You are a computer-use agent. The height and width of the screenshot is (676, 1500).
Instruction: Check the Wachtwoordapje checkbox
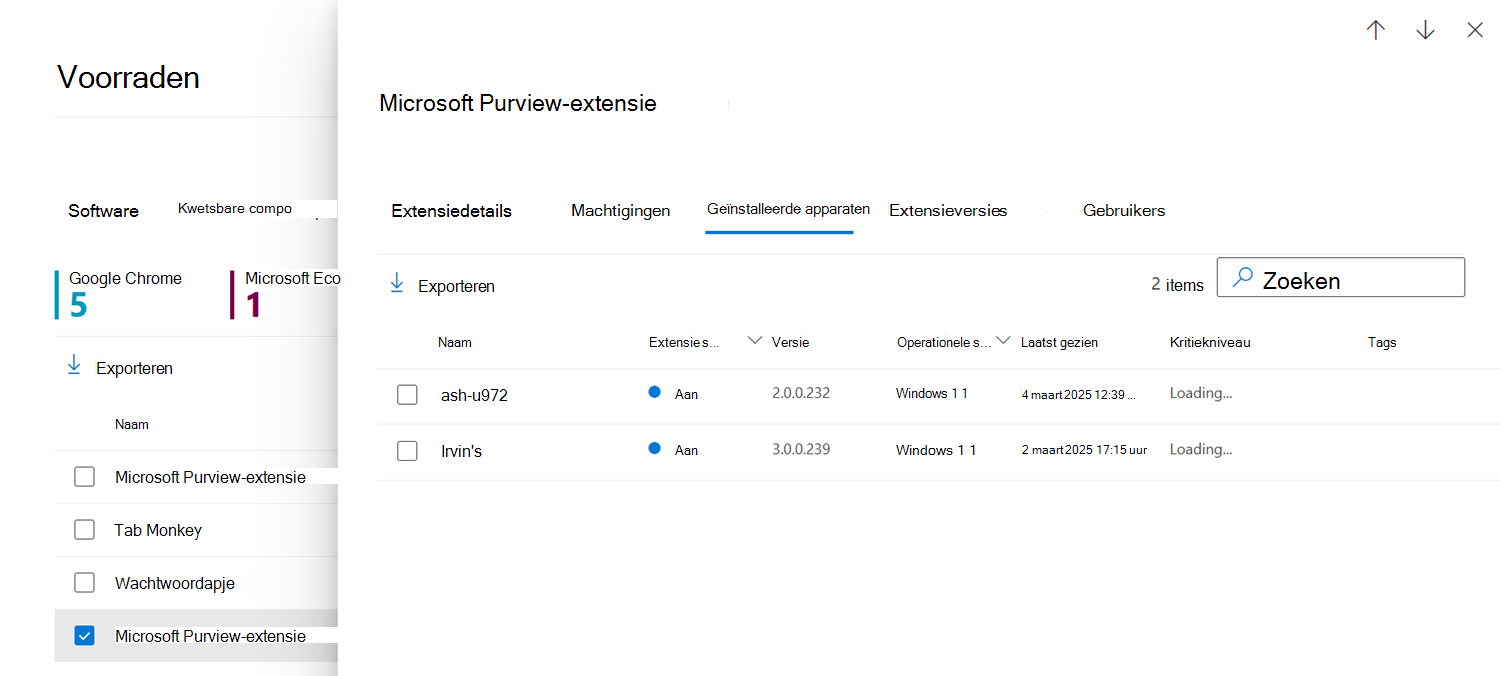pos(84,583)
